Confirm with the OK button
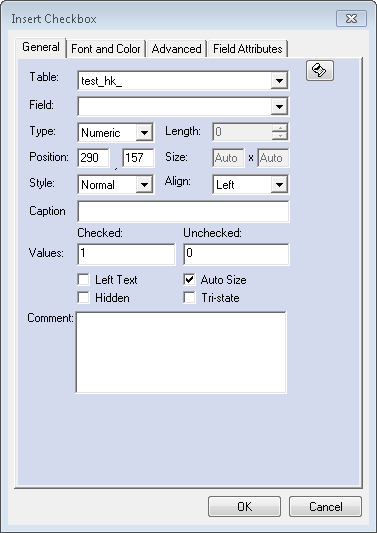 (244, 506)
